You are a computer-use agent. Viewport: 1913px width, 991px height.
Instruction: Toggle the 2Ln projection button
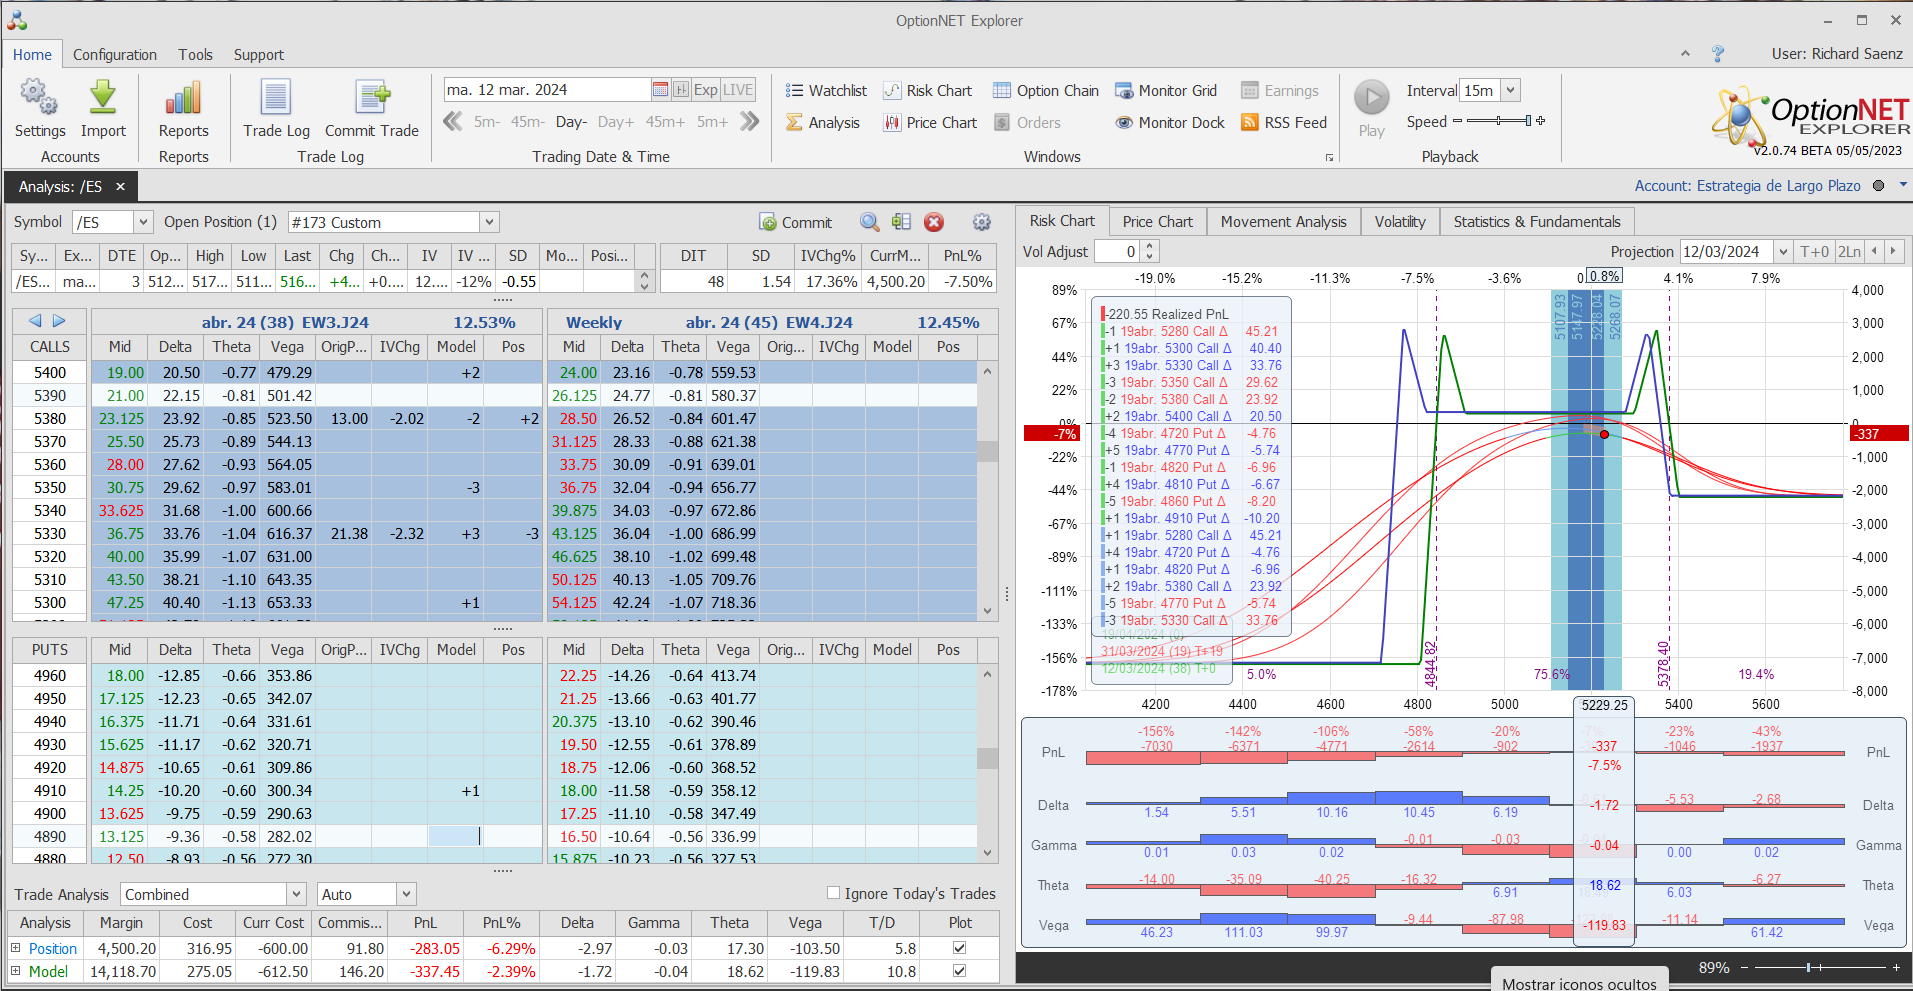(1850, 252)
